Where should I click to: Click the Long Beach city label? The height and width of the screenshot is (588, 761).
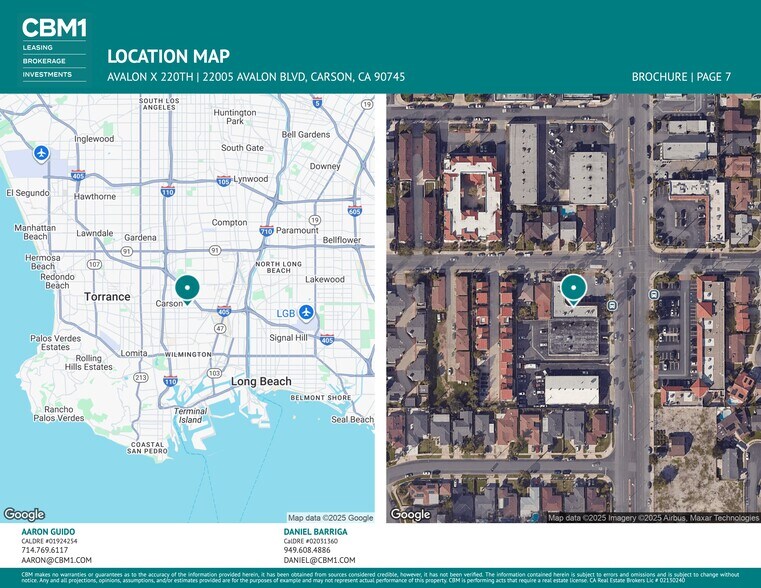click(261, 382)
